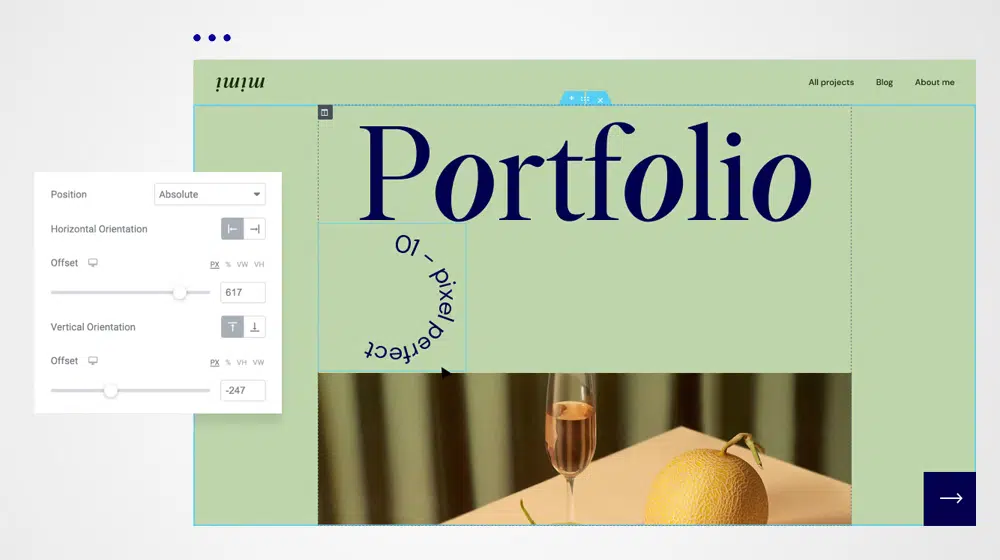Click the responsive device icon beside horizontal Offset

[x=93, y=263]
